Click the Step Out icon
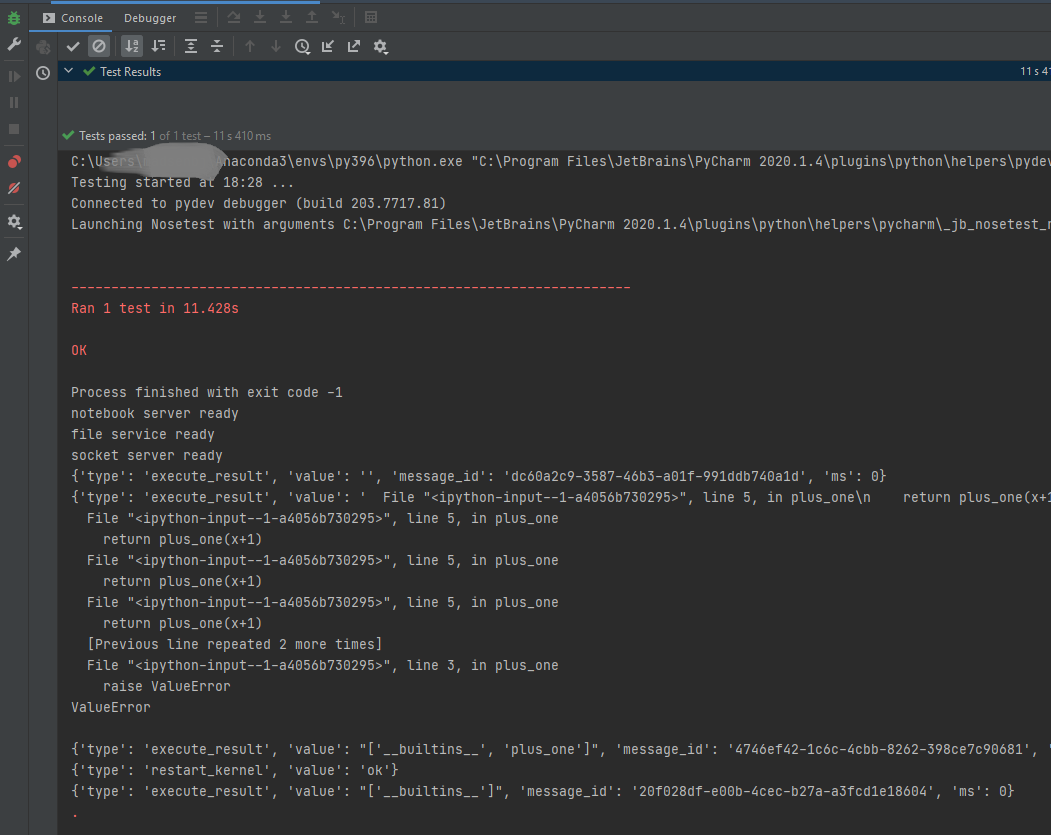The height and width of the screenshot is (835, 1051). (x=312, y=17)
